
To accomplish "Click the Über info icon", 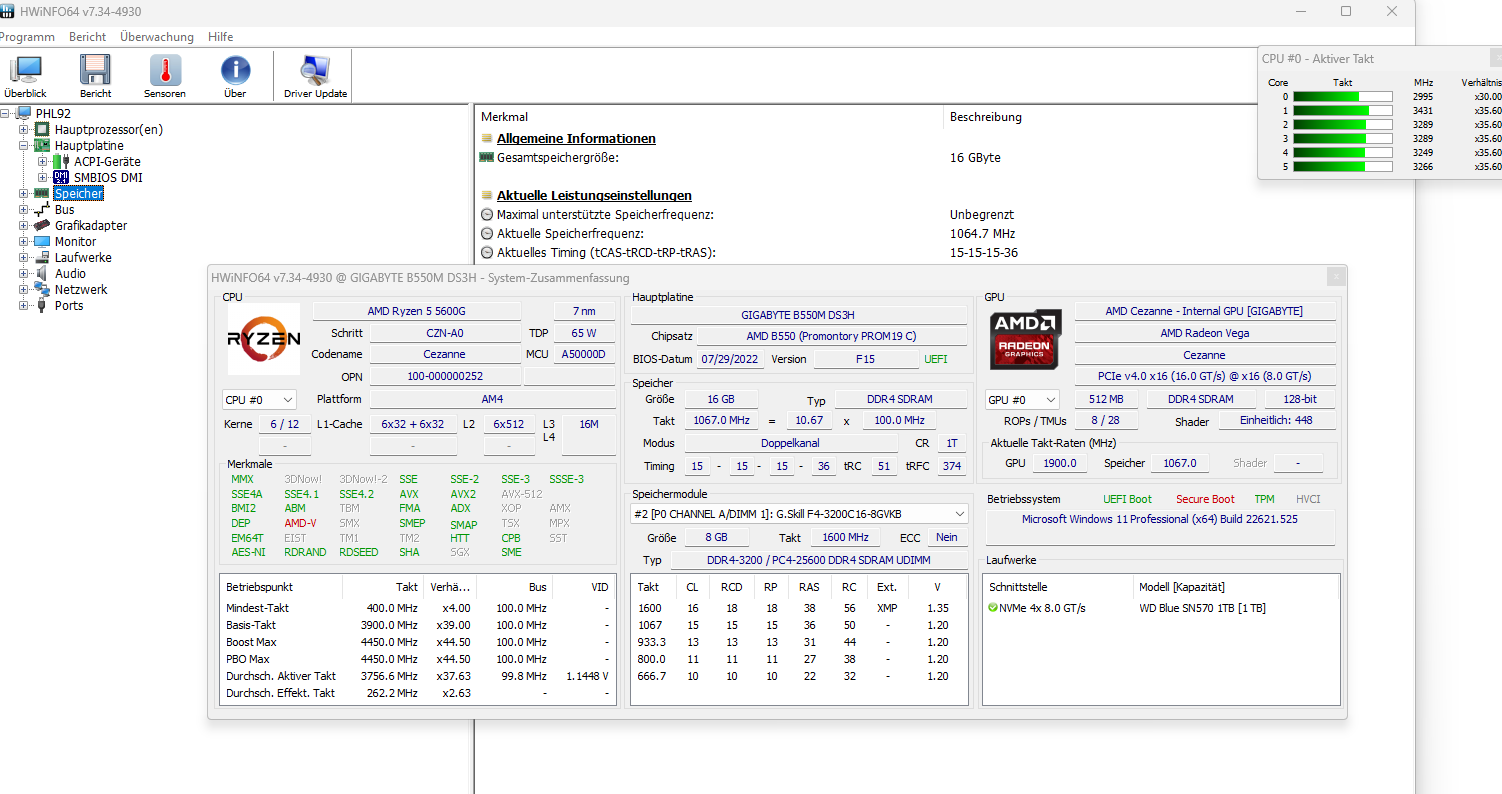I will tap(235, 70).
